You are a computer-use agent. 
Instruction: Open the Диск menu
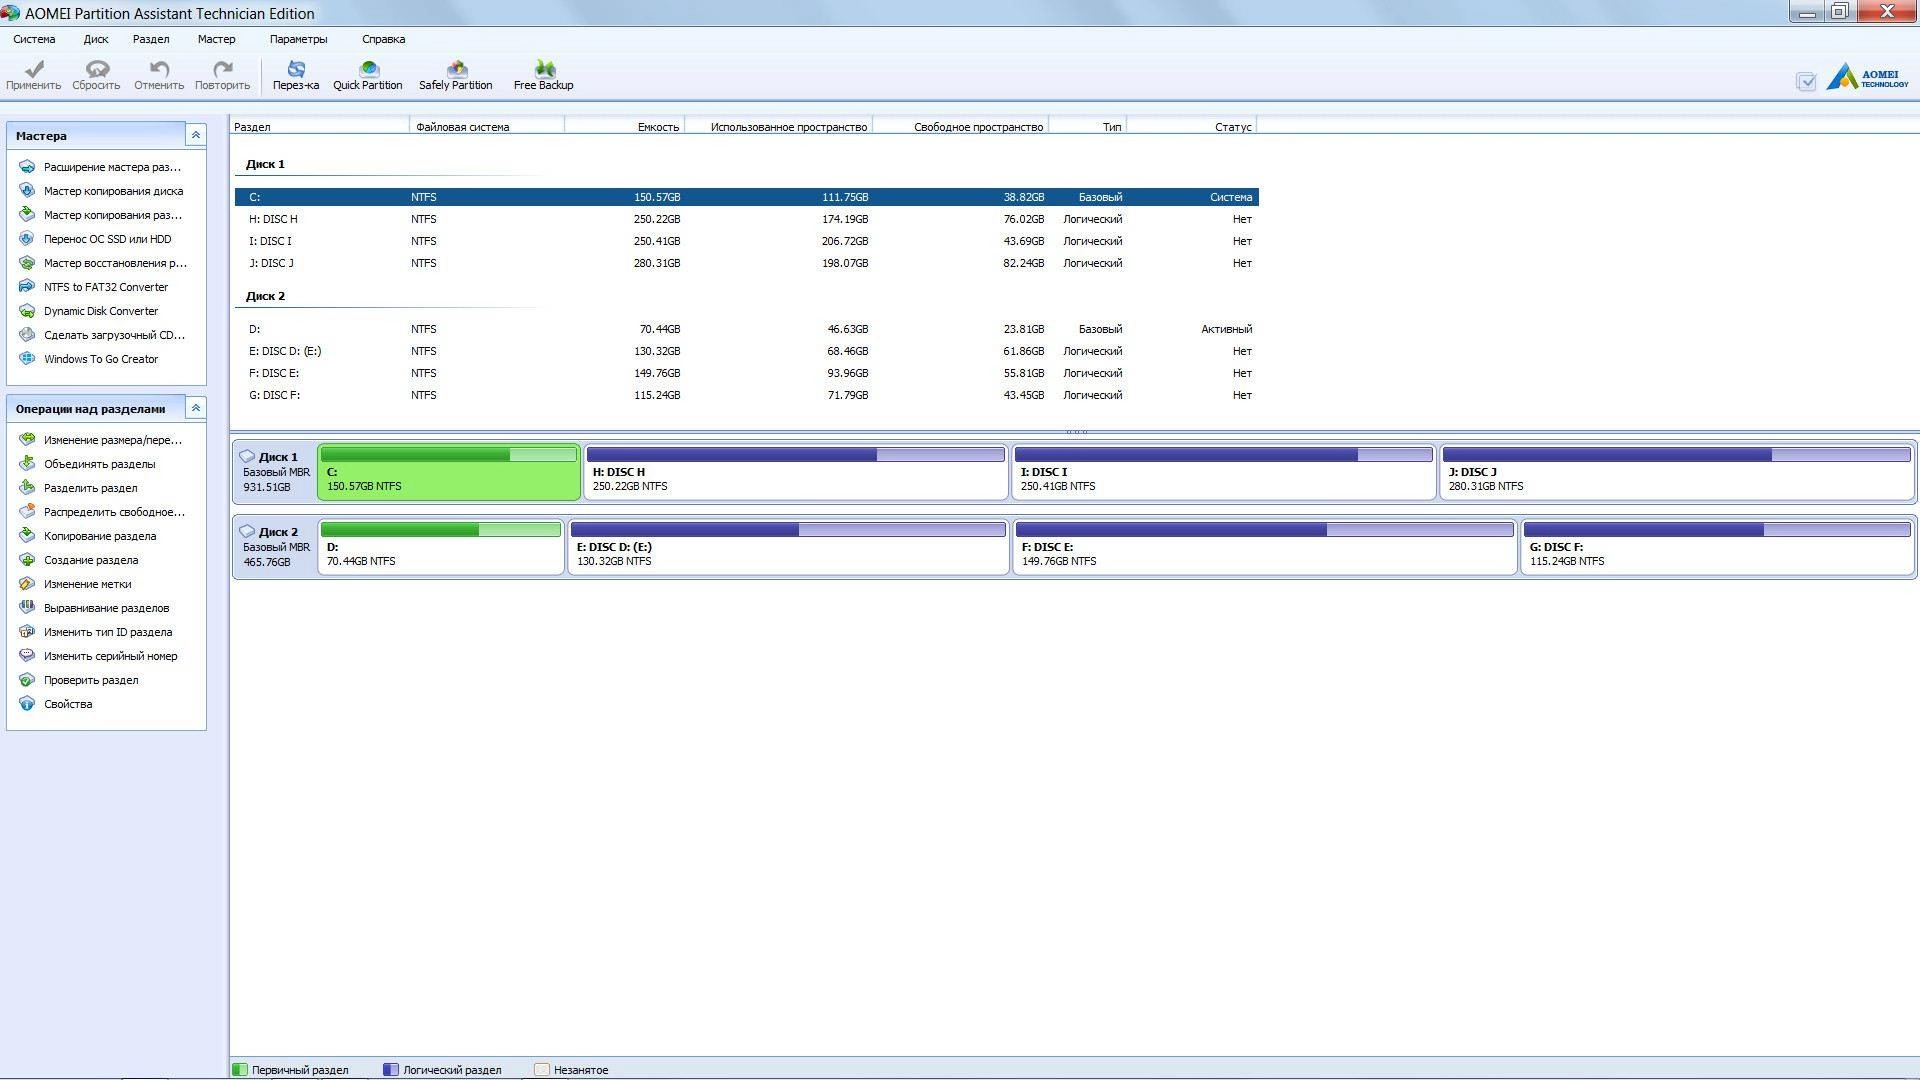pos(96,39)
